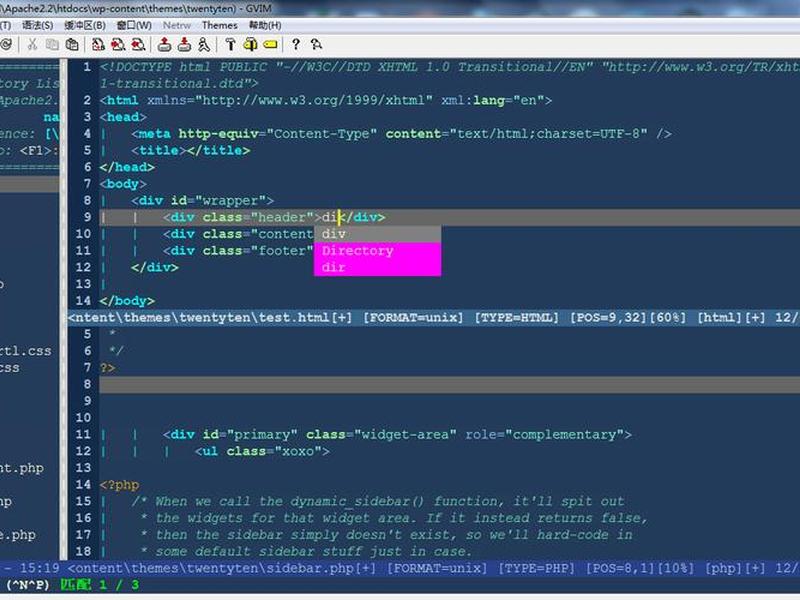
Task: Click the Load Session toolbar icon
Action: [x=164, y=45]
